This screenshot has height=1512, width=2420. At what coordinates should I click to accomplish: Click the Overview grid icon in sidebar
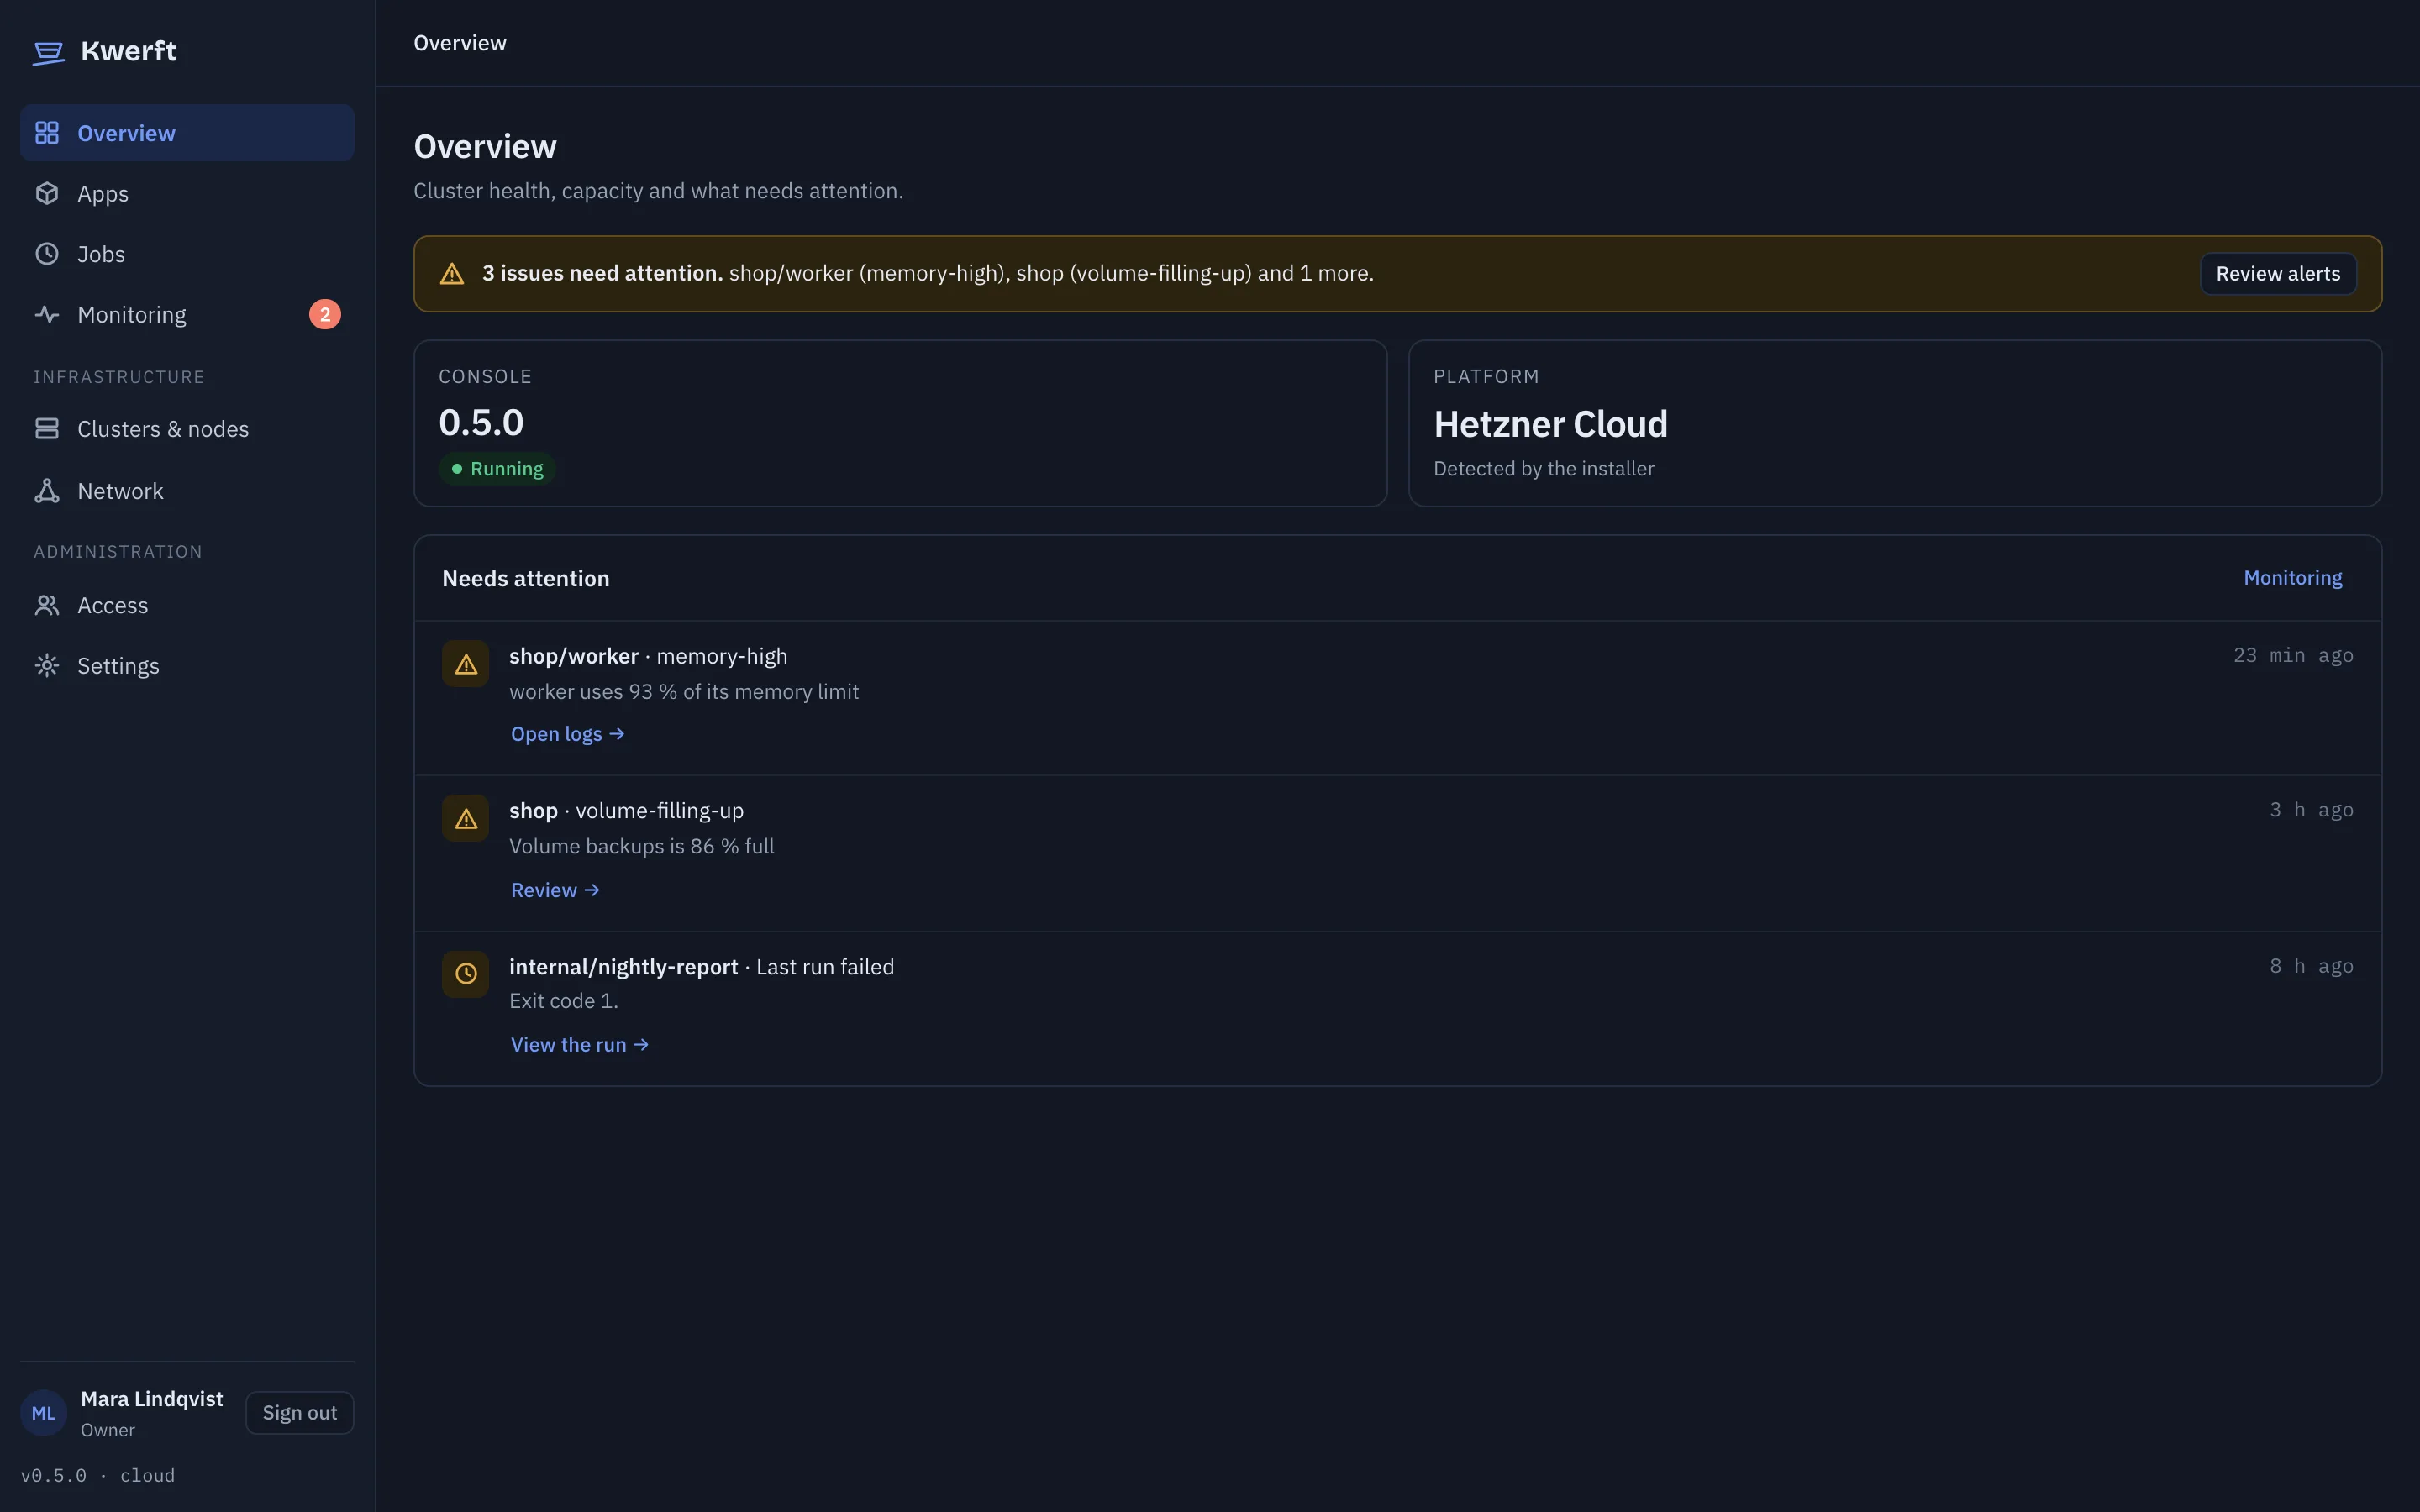click(x=47, y=133)
